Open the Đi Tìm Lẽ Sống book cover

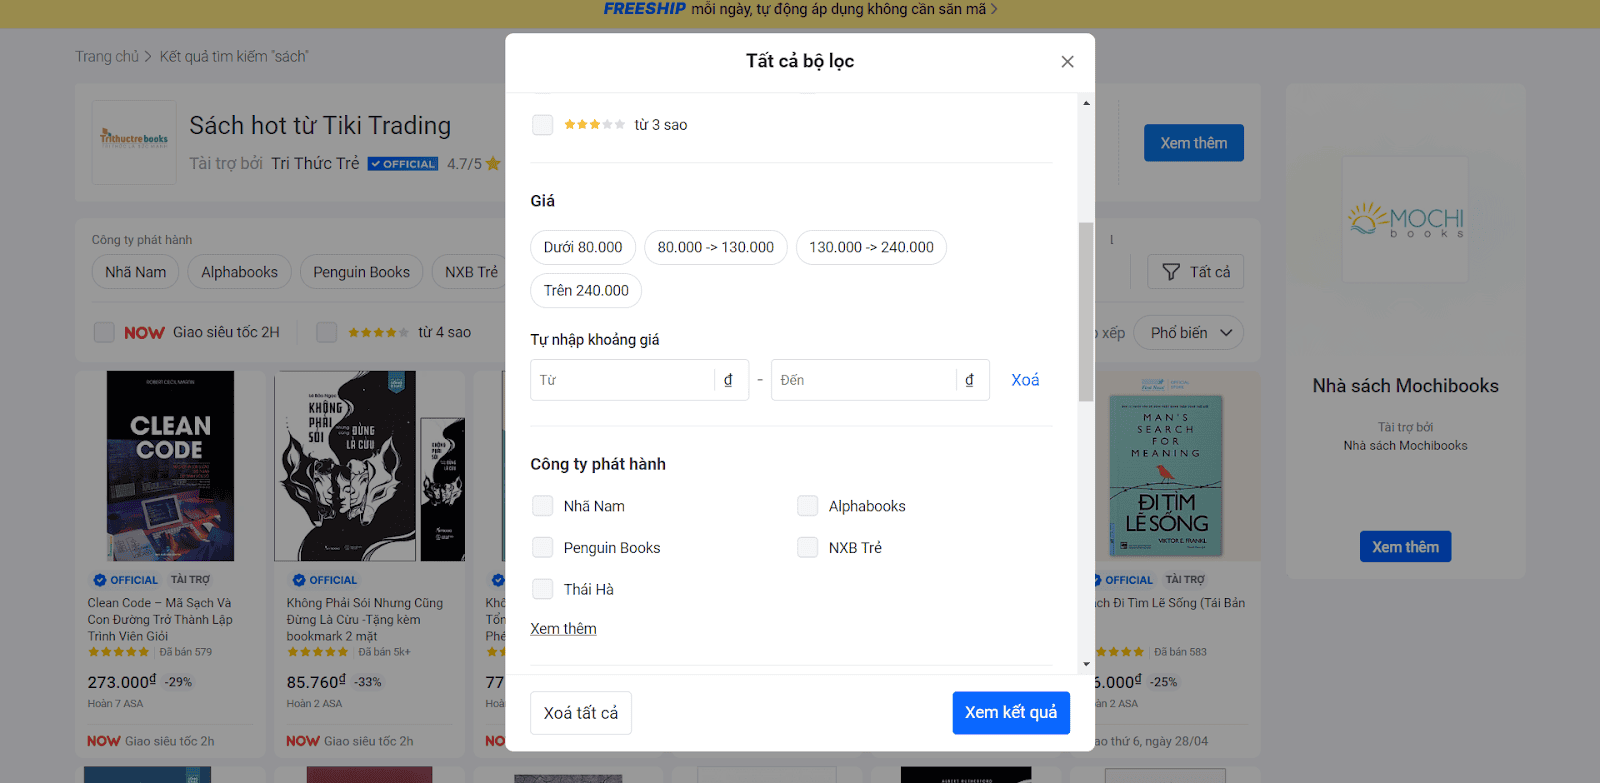point(1166,475)
